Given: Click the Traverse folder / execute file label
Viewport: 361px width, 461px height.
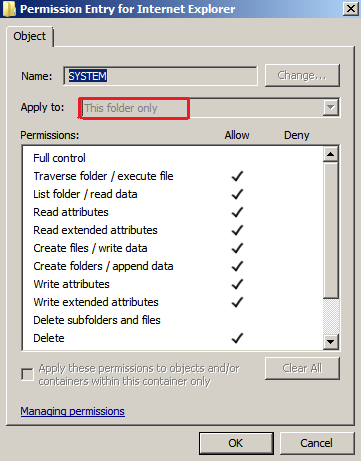Looking at the screenshot, I should point(103,176).
